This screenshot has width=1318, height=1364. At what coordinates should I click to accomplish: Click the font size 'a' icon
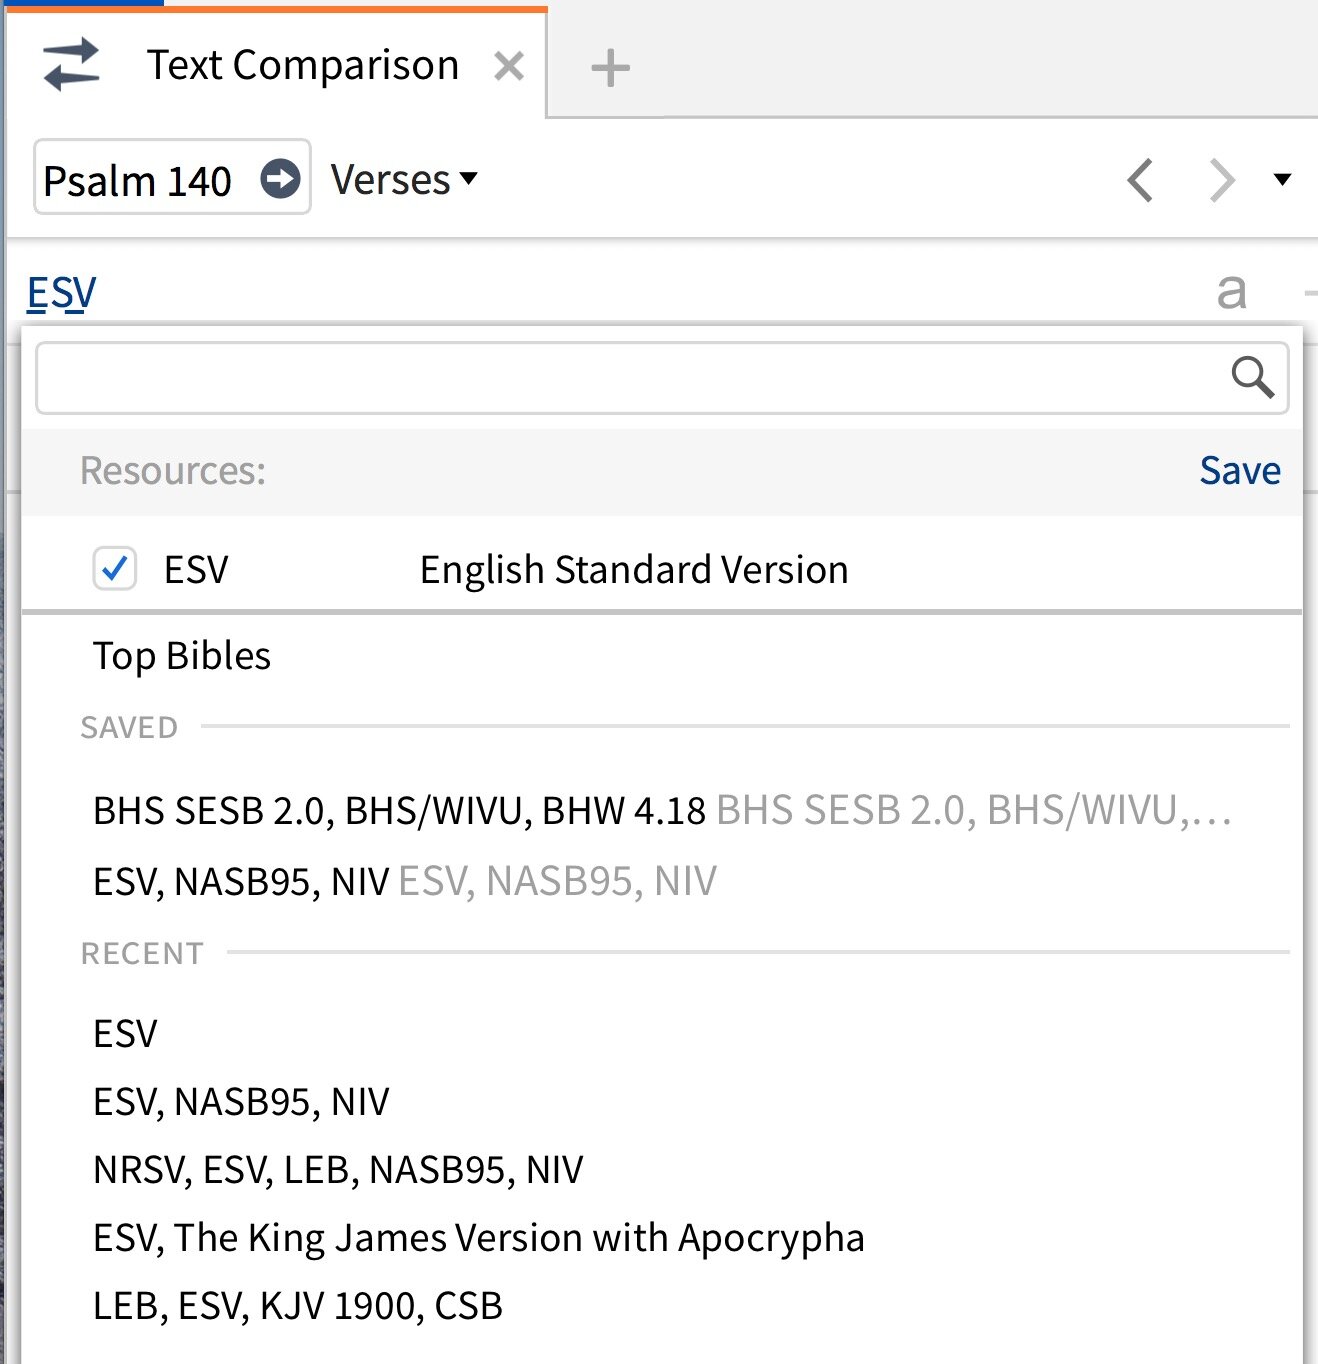point(1232,292)
